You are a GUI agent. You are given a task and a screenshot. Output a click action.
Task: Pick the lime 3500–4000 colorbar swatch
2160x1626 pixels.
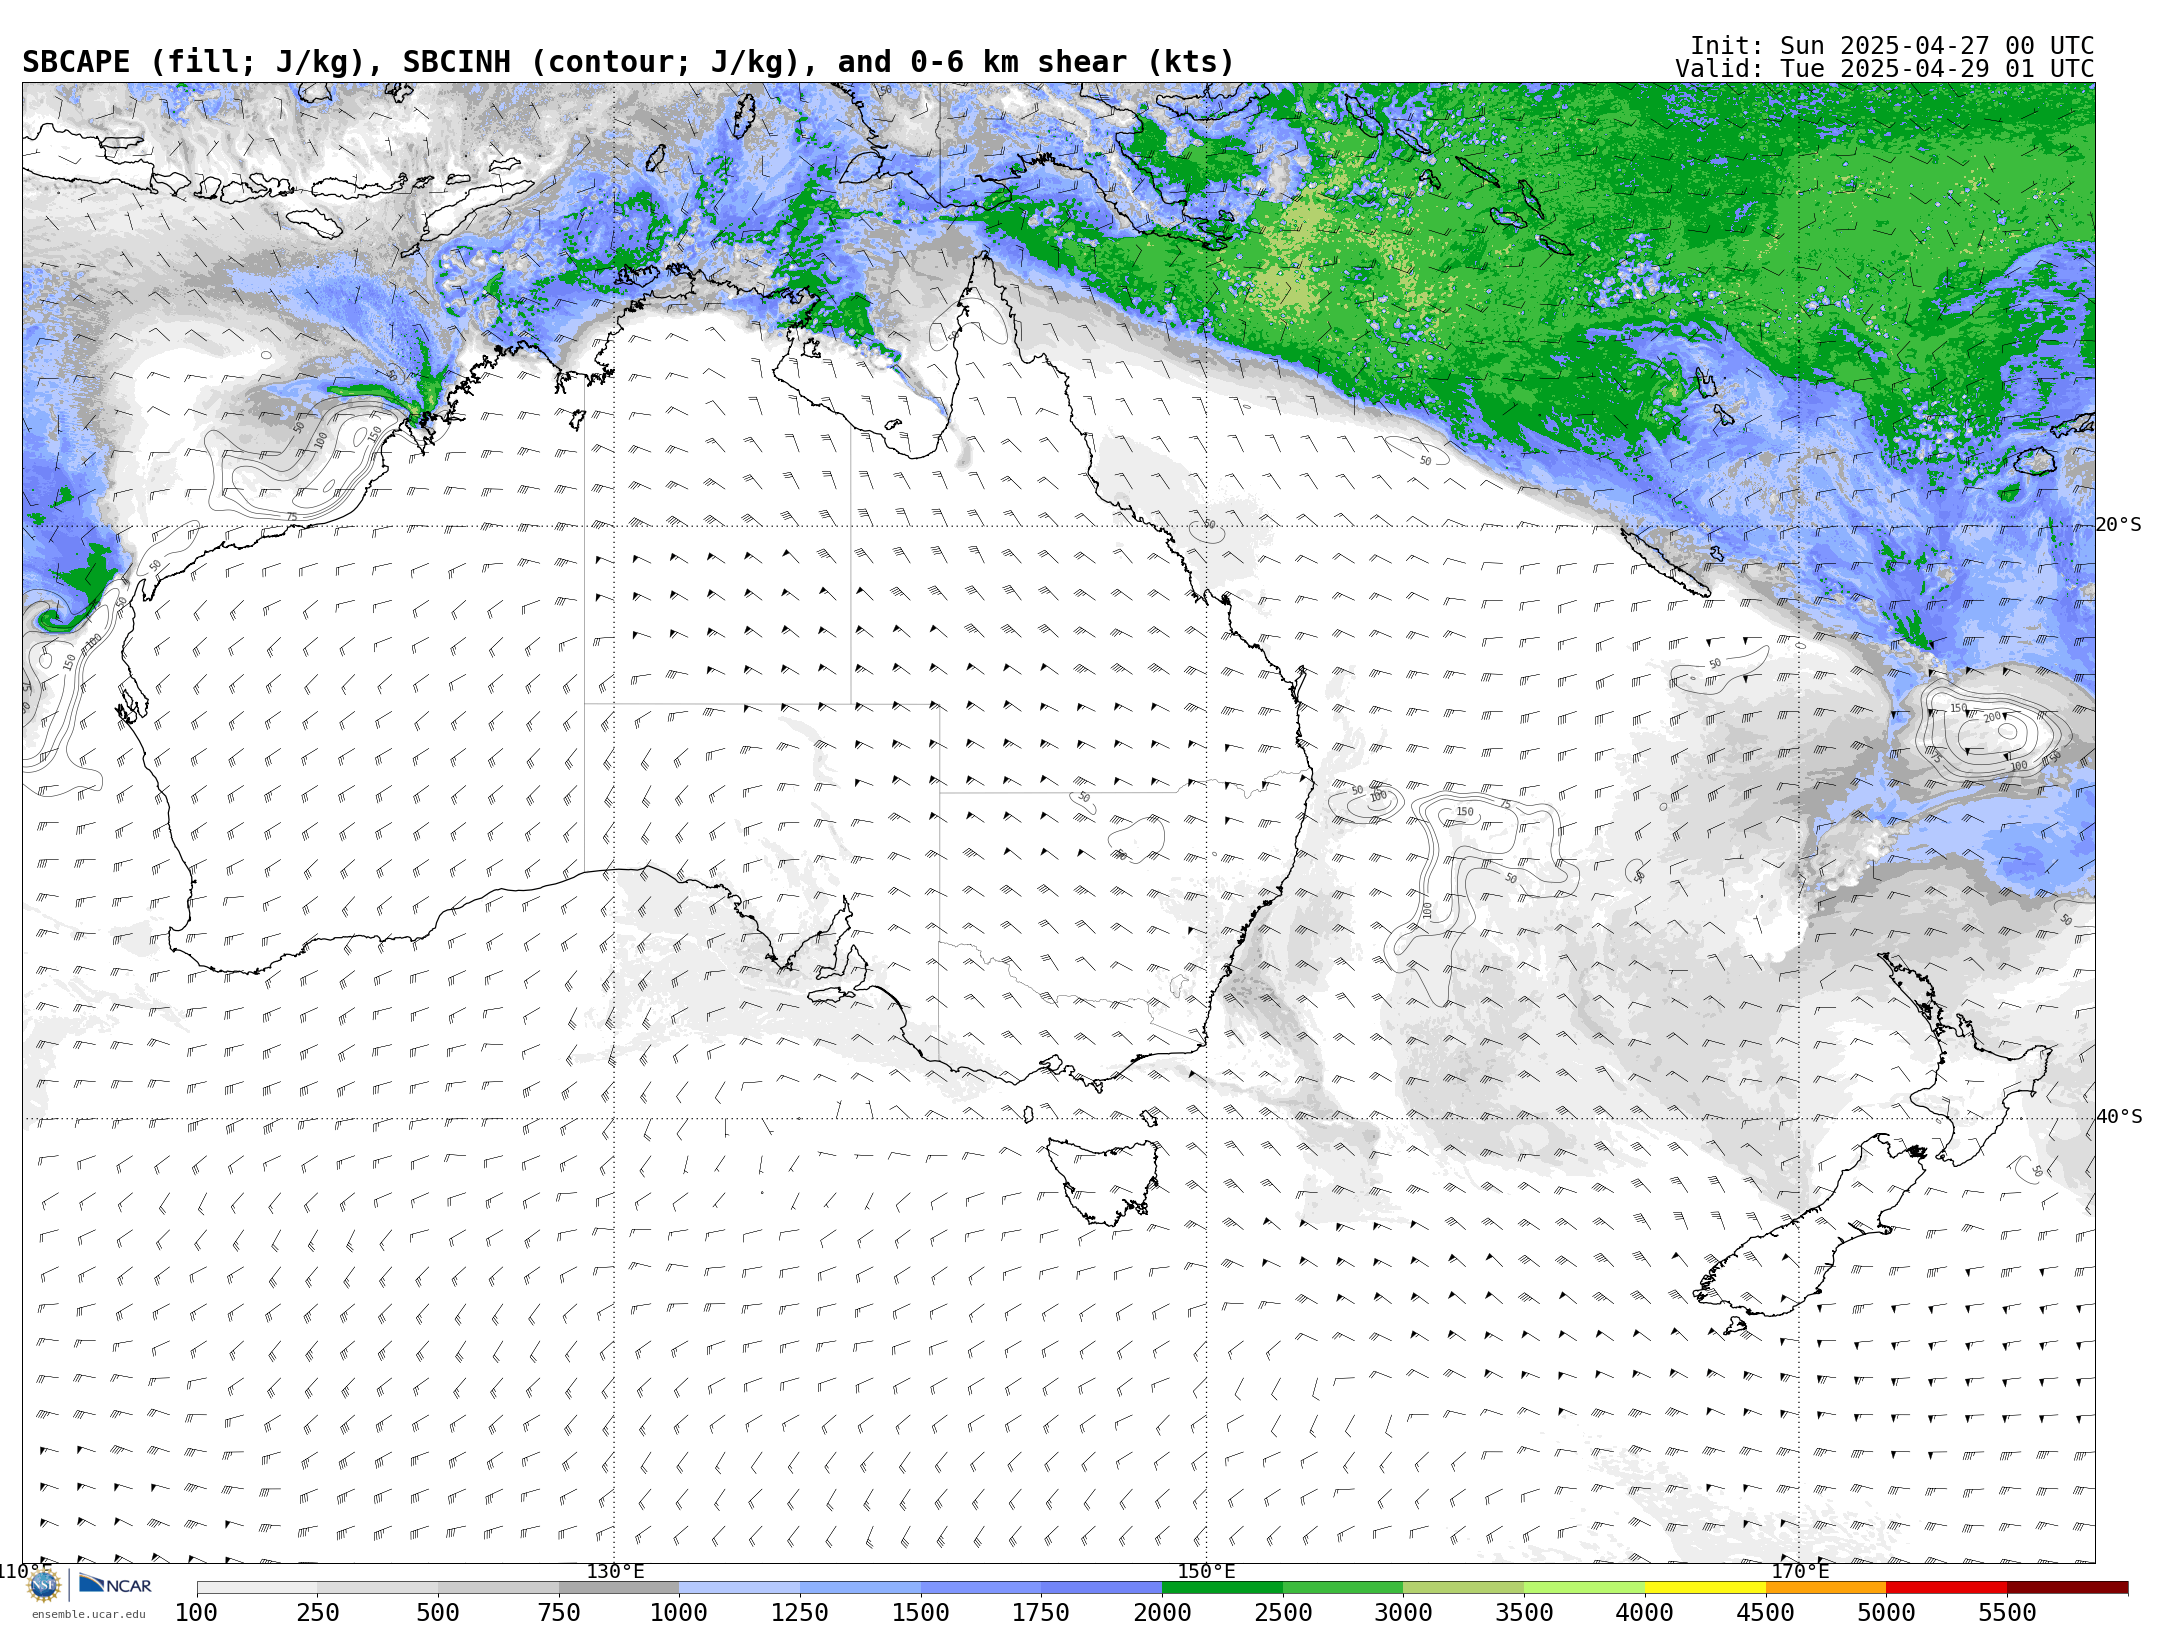click(1584, 1588)
